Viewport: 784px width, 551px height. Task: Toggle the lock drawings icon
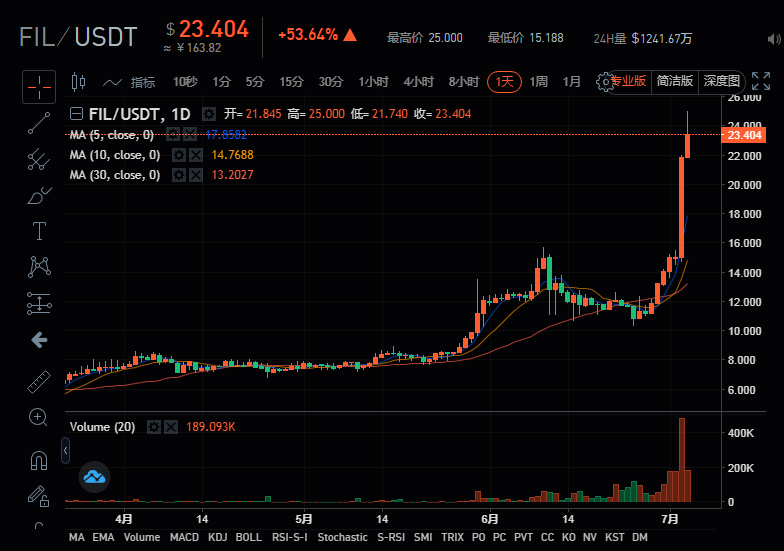tap(39, 495)
